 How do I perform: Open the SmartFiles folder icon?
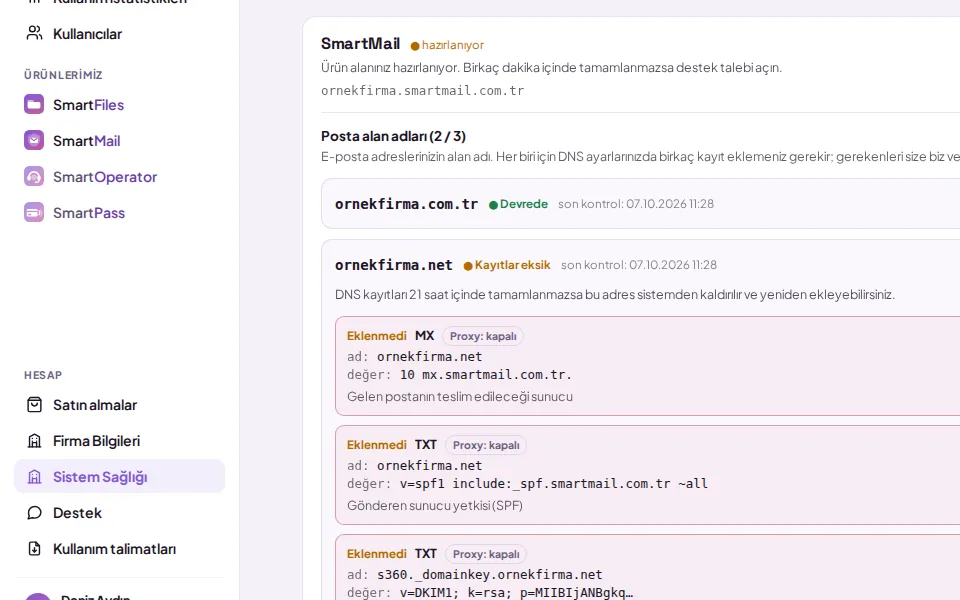(x=34, y=104)
